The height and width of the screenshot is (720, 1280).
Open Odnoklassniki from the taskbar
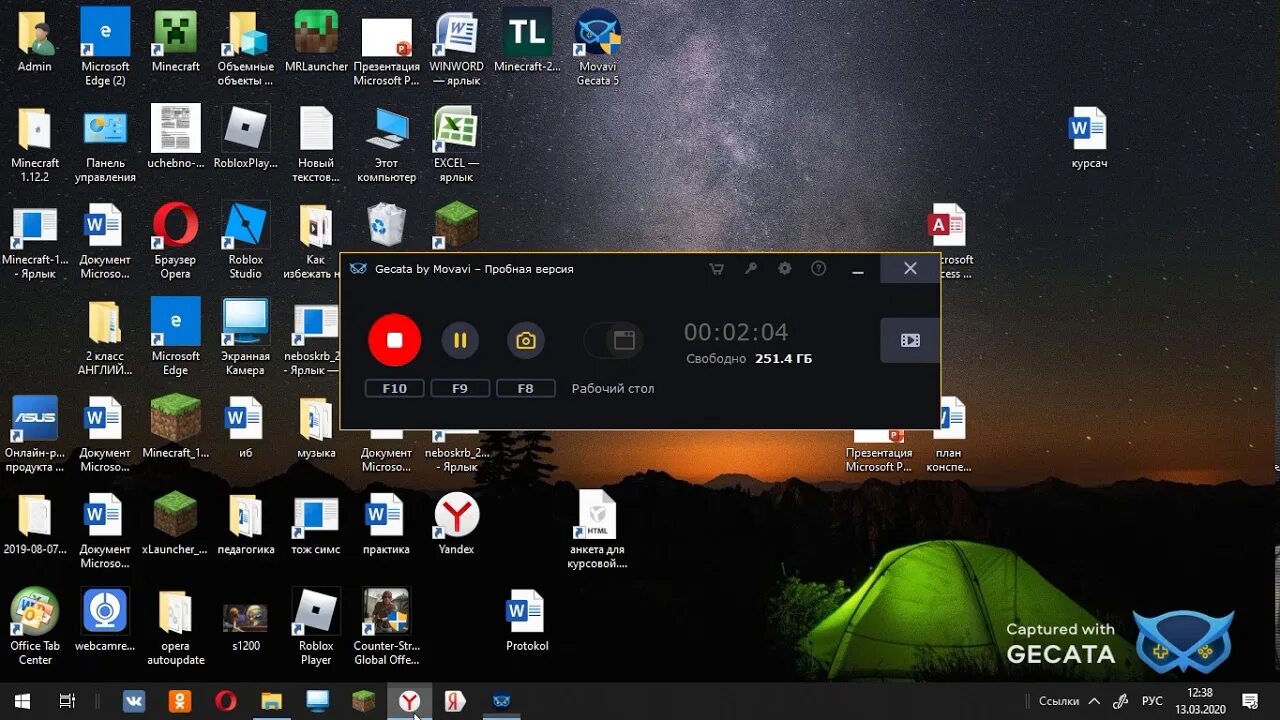pos(180,701)
